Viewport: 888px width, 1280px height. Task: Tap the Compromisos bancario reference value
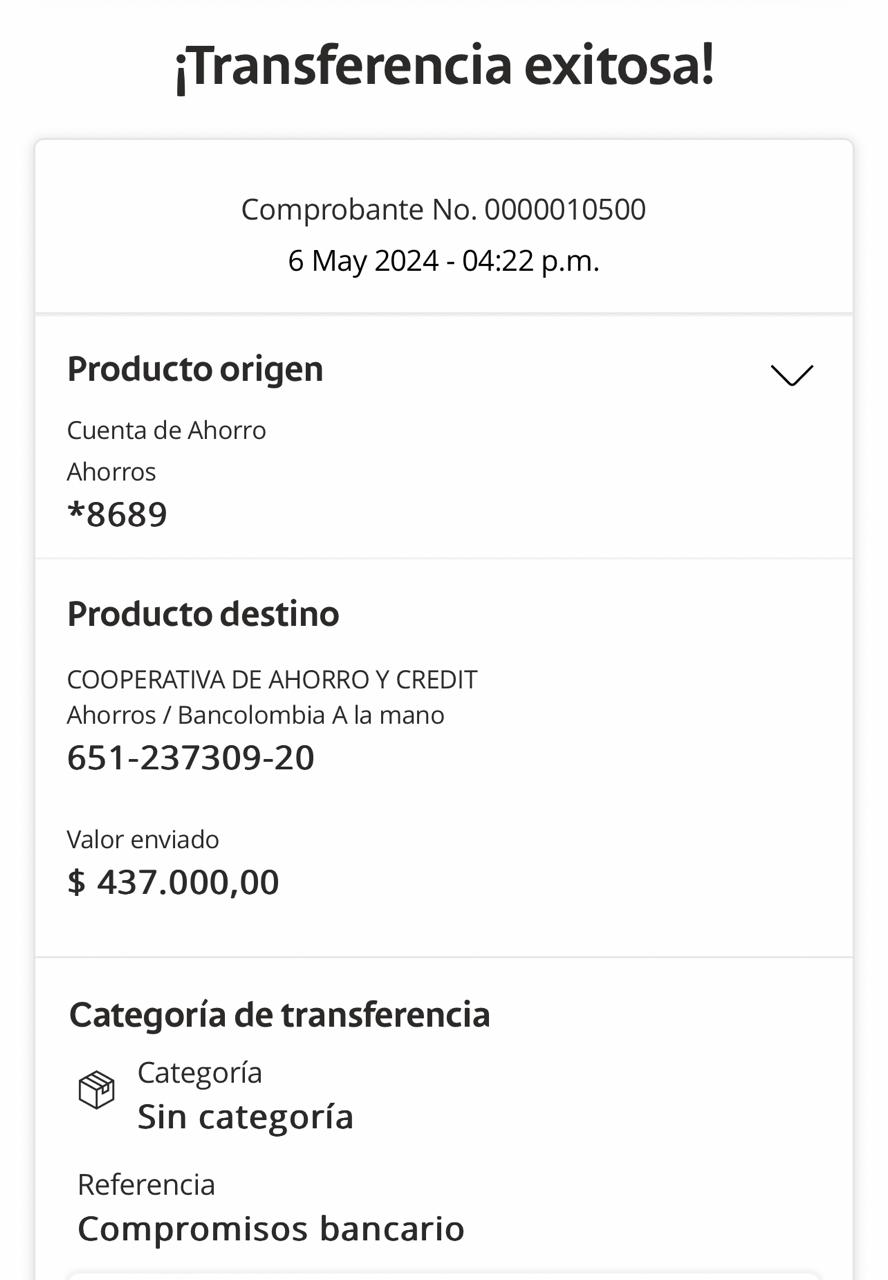[271, 1228]
